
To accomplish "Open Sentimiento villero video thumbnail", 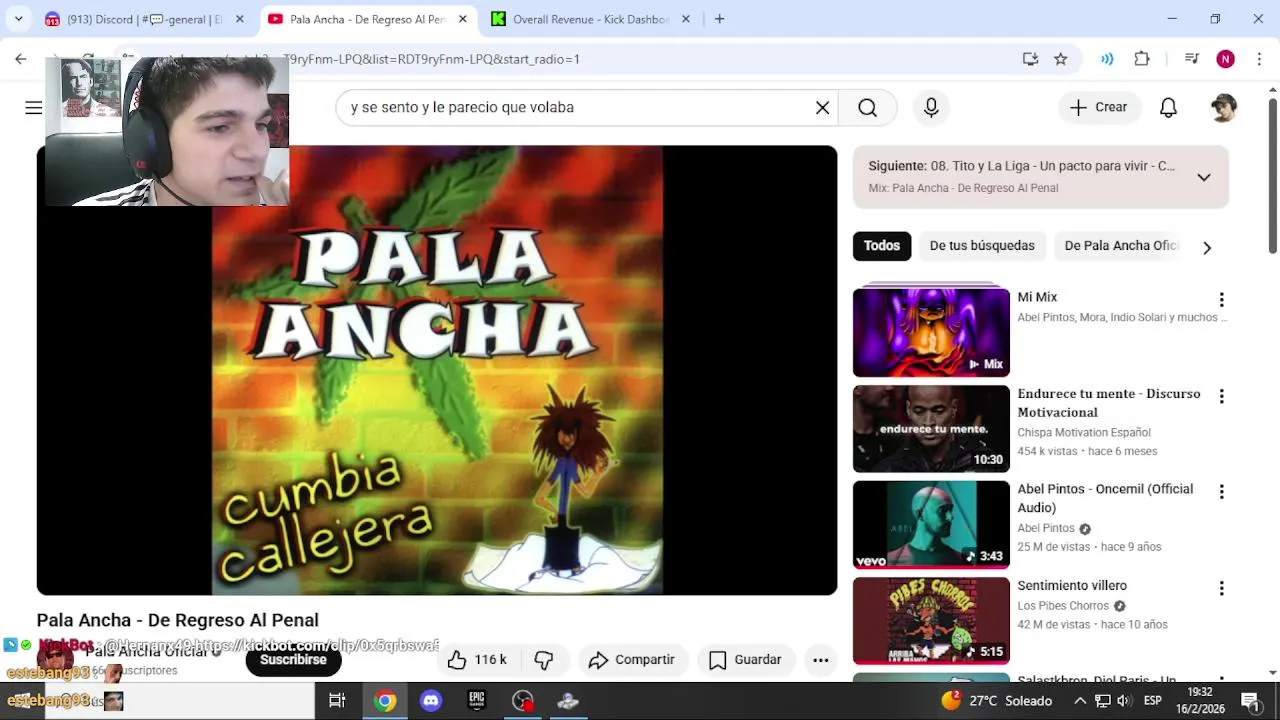I will [x=931, y=620].
